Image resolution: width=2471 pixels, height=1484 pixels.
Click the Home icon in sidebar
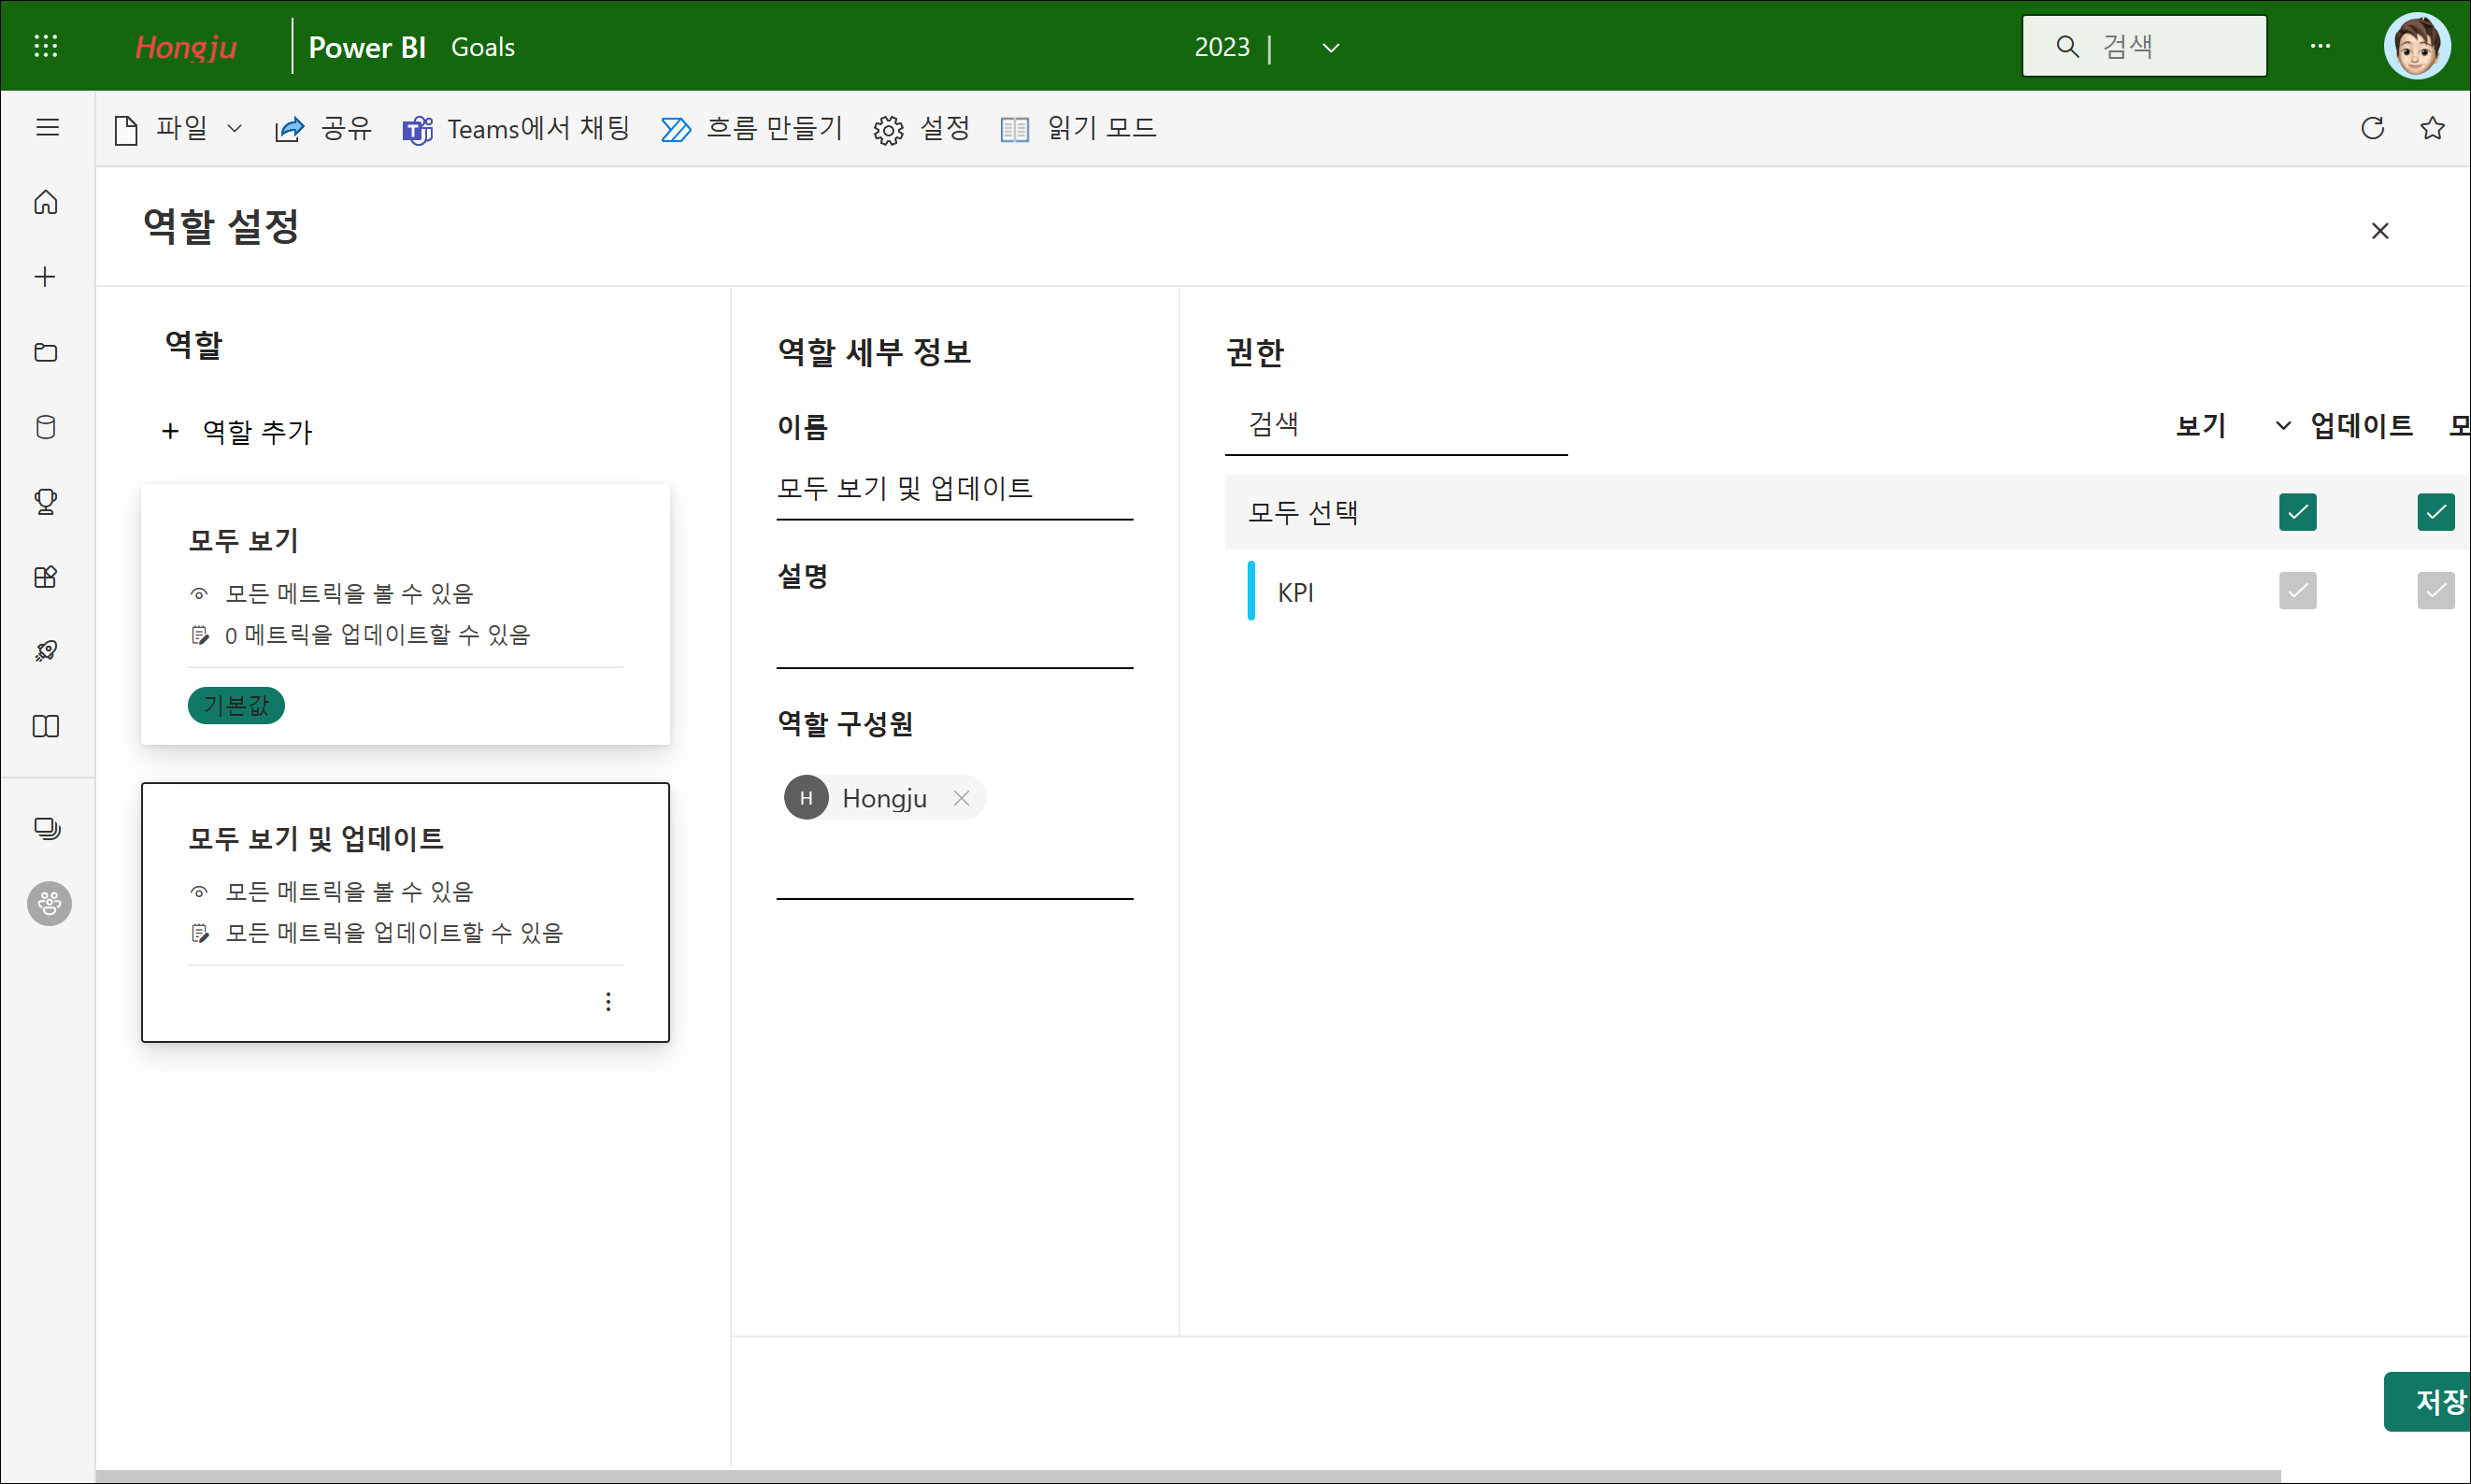(46, 203)
